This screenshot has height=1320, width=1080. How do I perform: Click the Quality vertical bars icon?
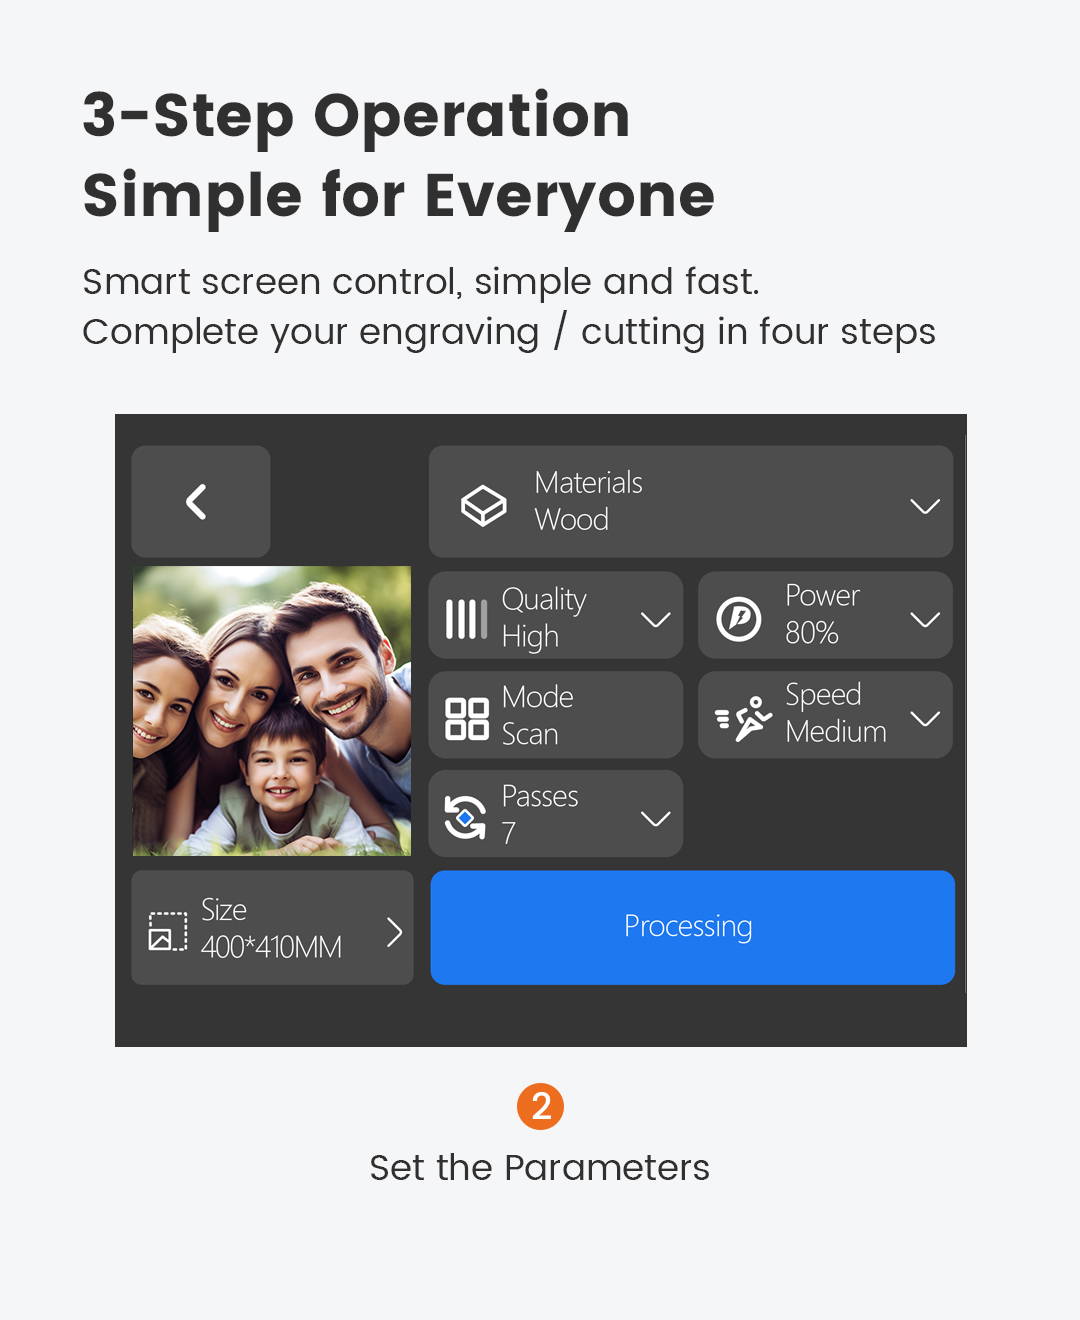(466, 619)
